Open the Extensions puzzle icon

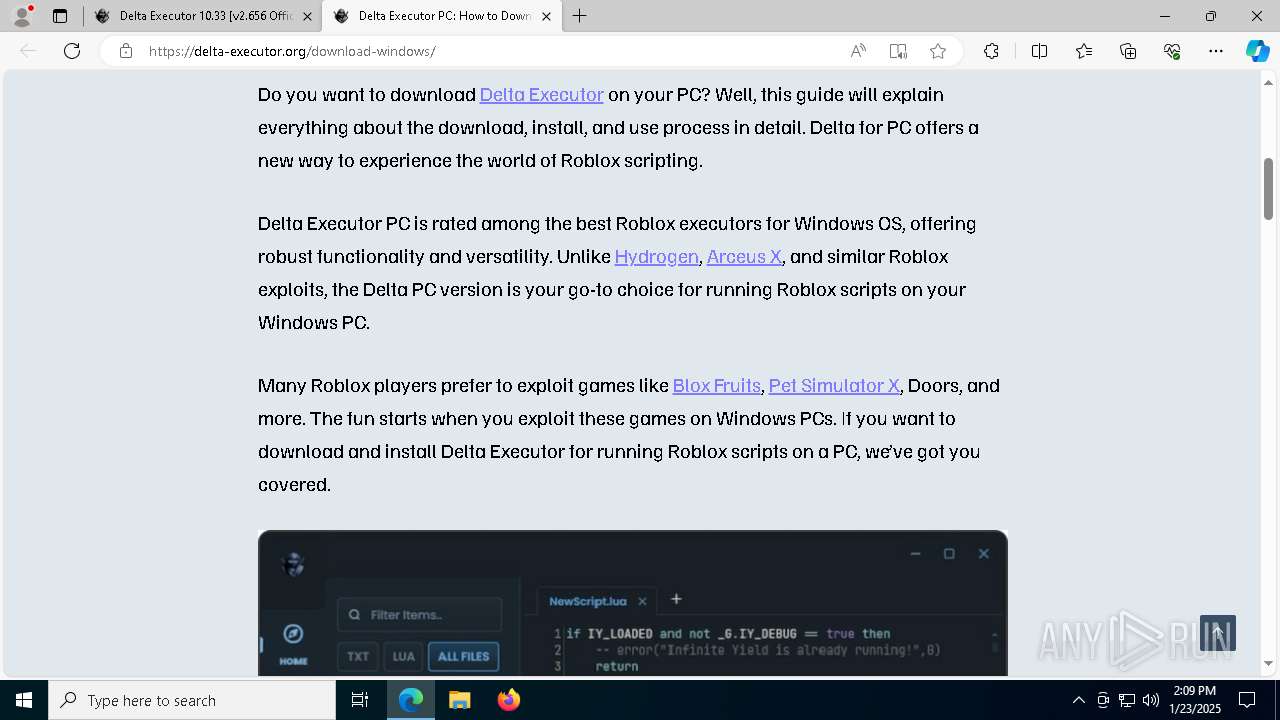pos(991,51)
